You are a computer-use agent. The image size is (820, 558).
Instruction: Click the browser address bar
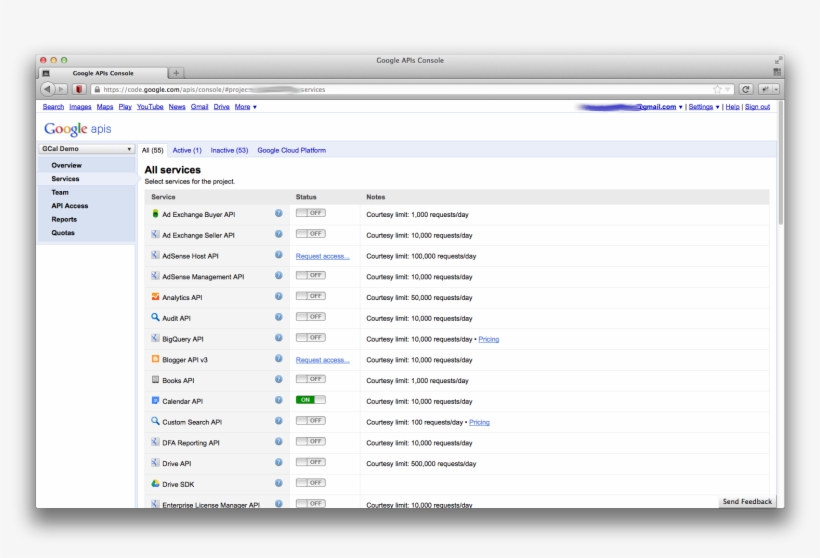pos(413,89)
